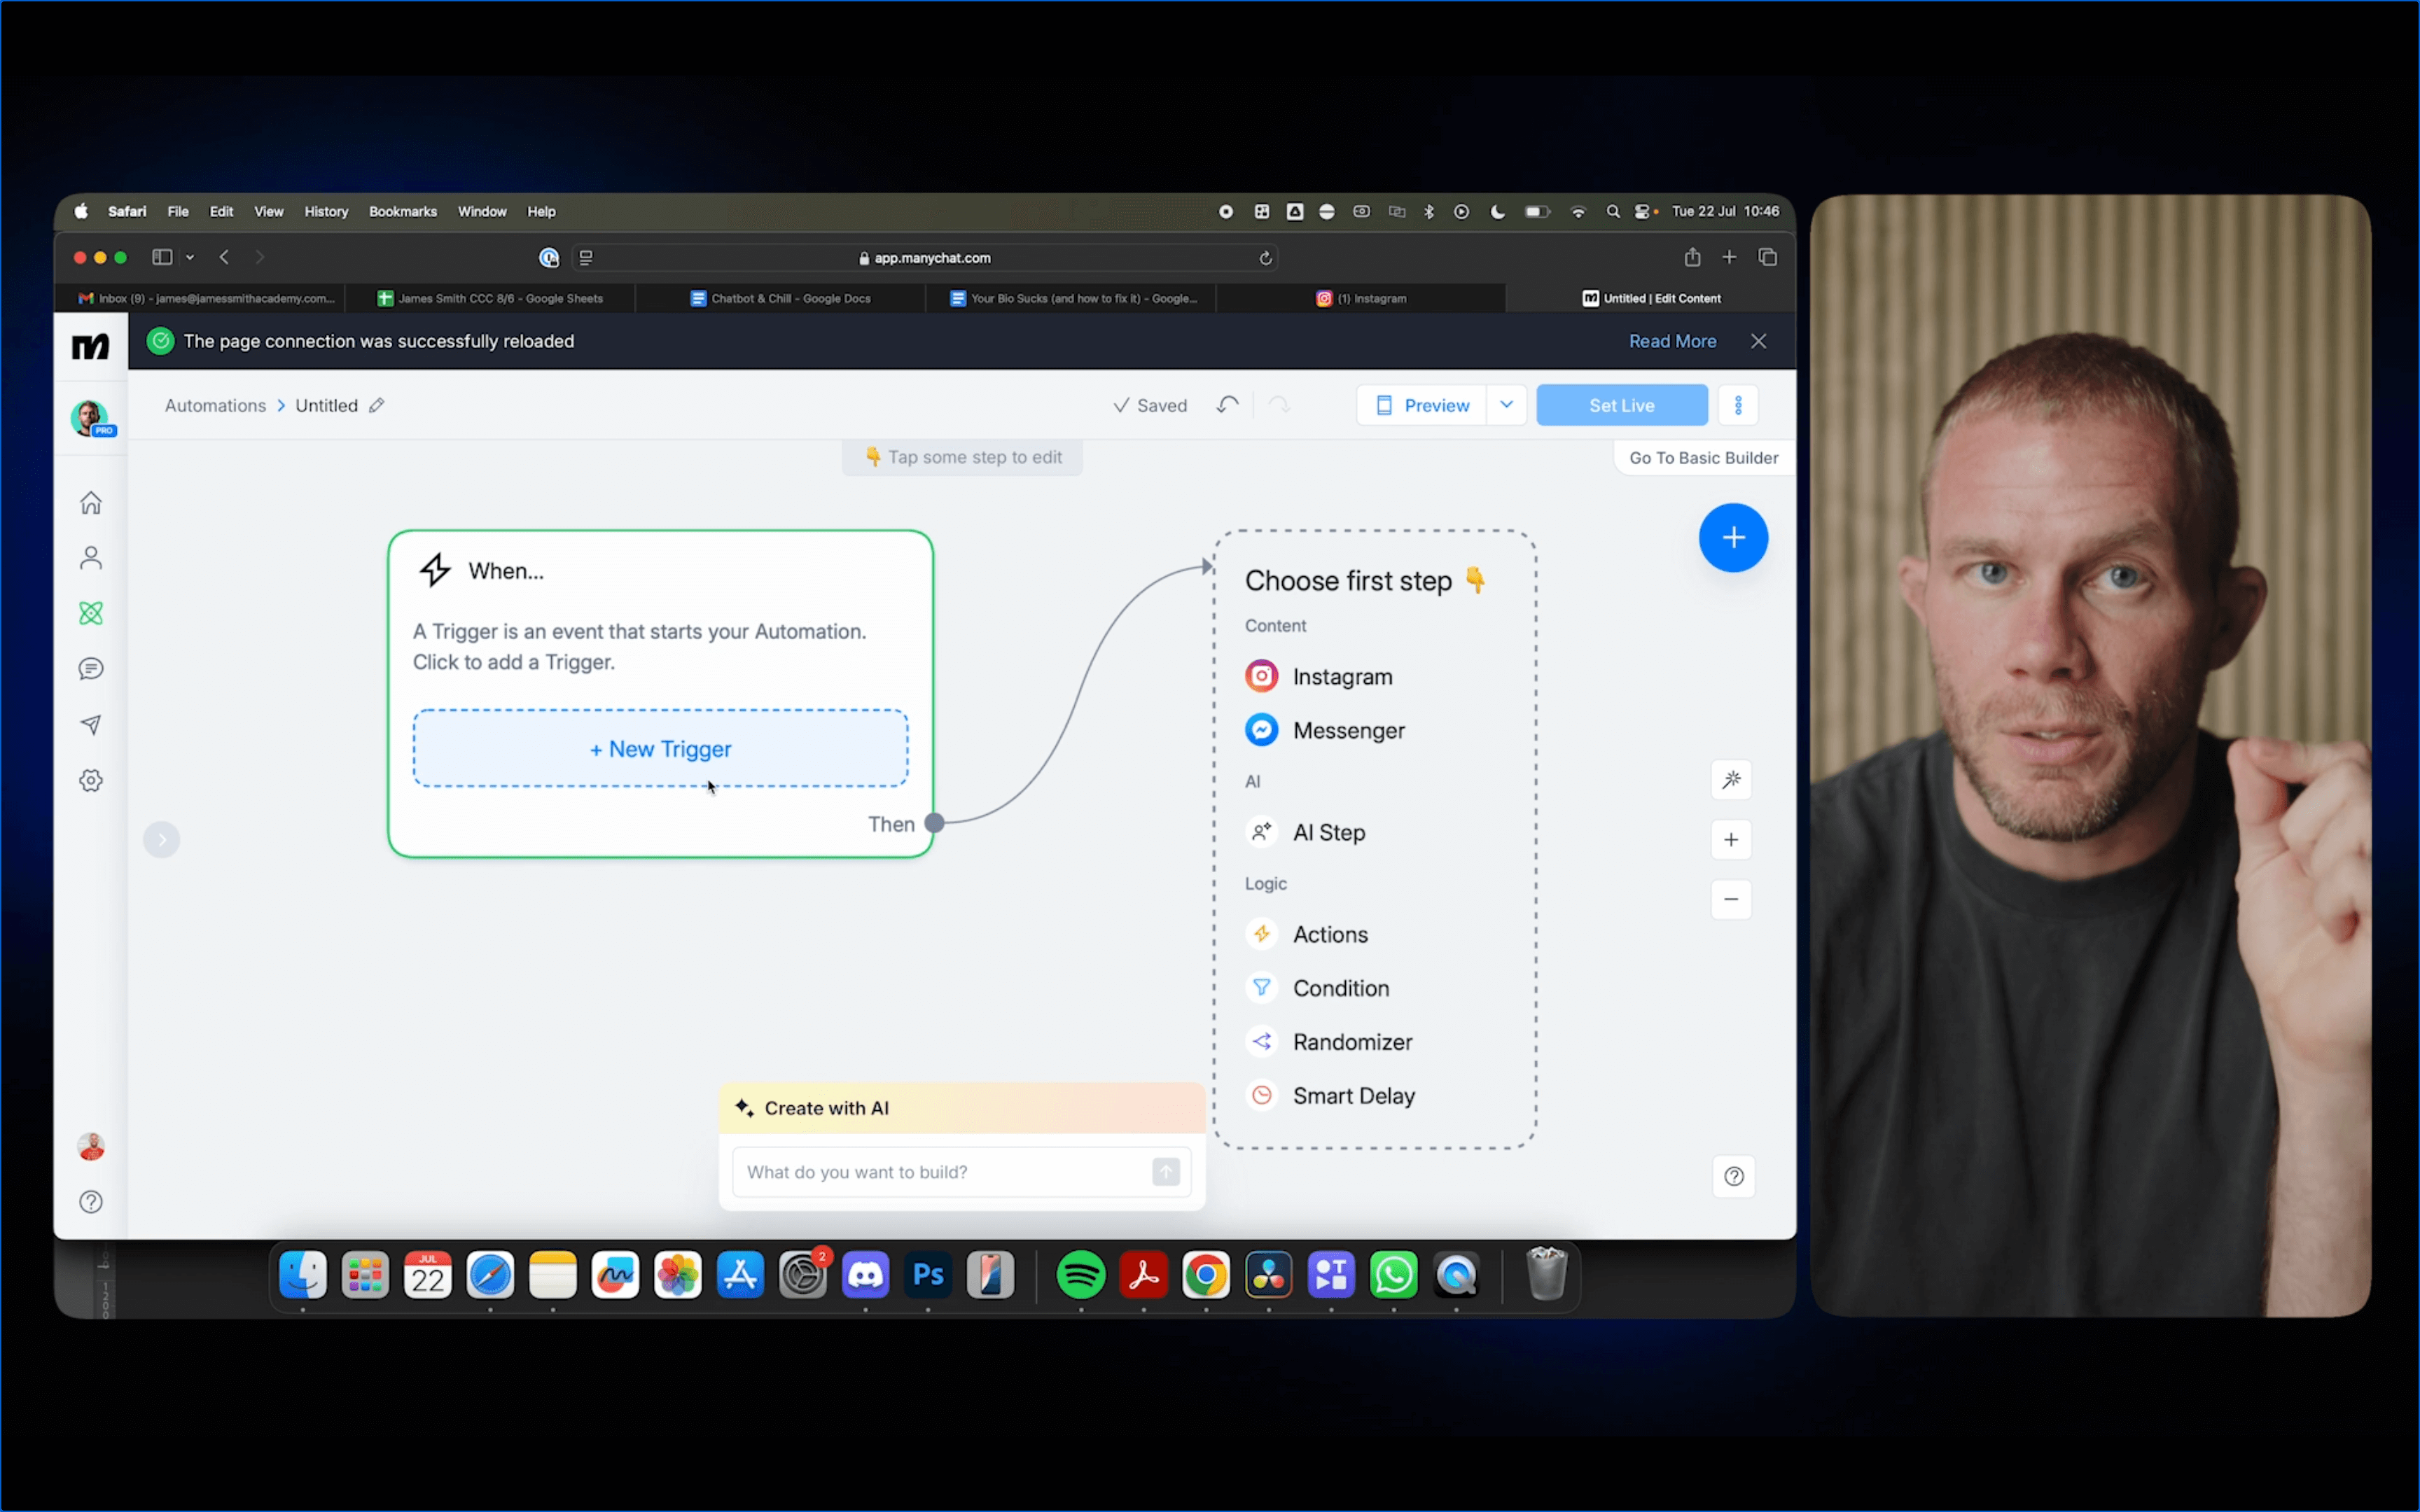Open Broadcasting paper plane icon

coord(91,725)
